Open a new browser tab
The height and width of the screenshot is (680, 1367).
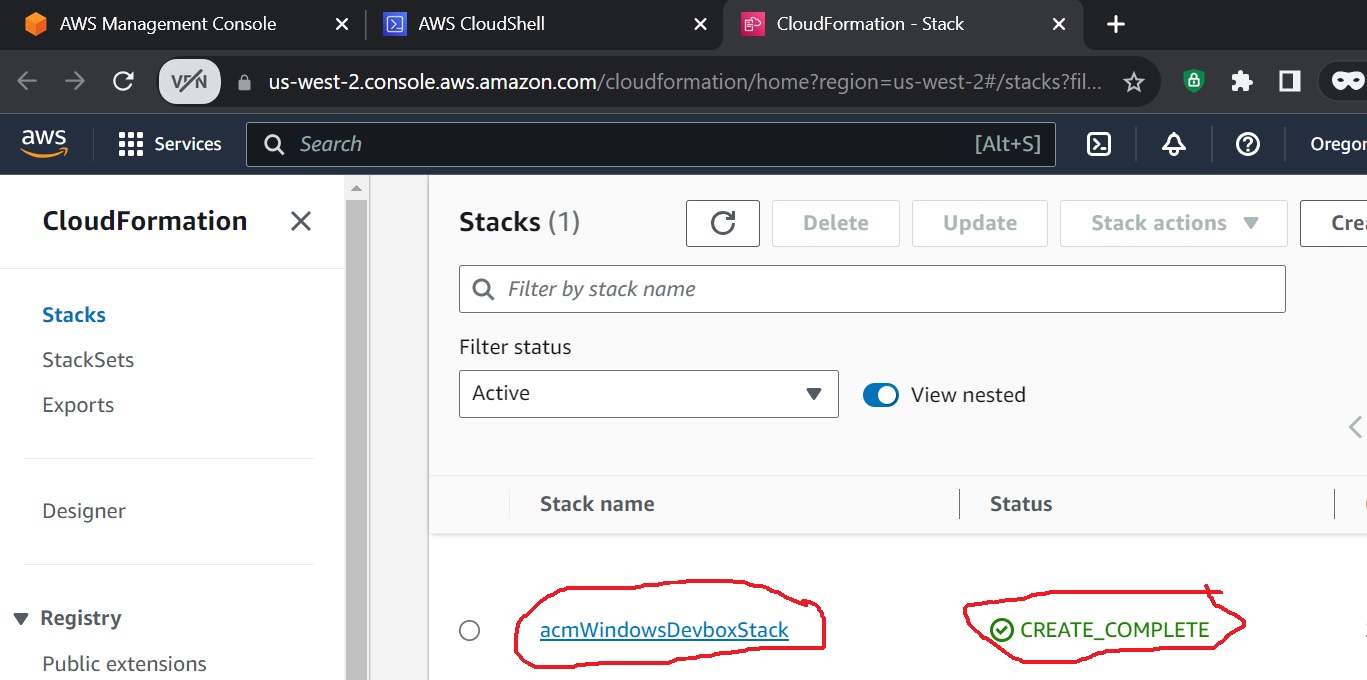click(1117, 24)
